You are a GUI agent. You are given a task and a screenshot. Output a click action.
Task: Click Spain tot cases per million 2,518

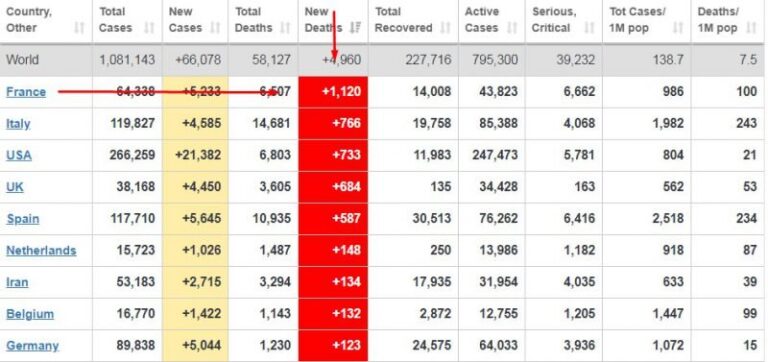coord(667,219)
